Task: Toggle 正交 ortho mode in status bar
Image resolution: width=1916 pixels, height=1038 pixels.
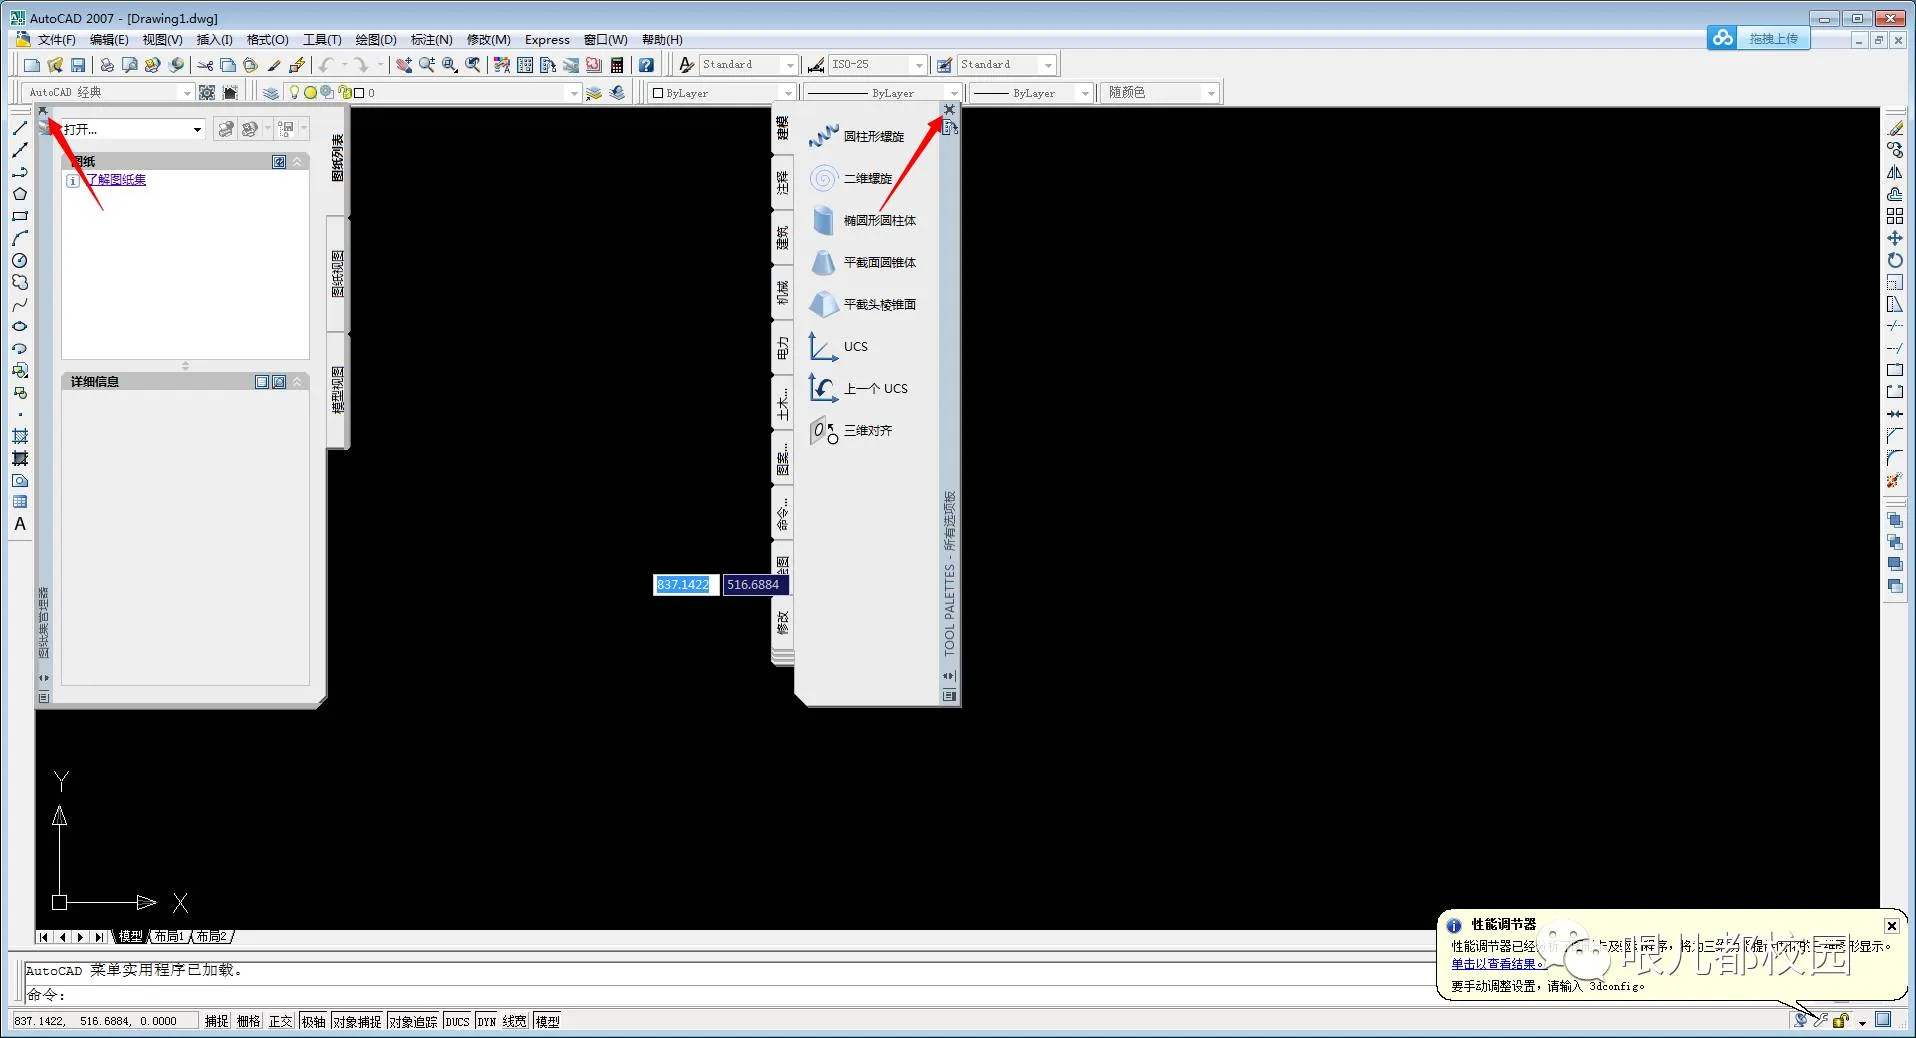Action: pyautogui.click(x=281, y=1021)
